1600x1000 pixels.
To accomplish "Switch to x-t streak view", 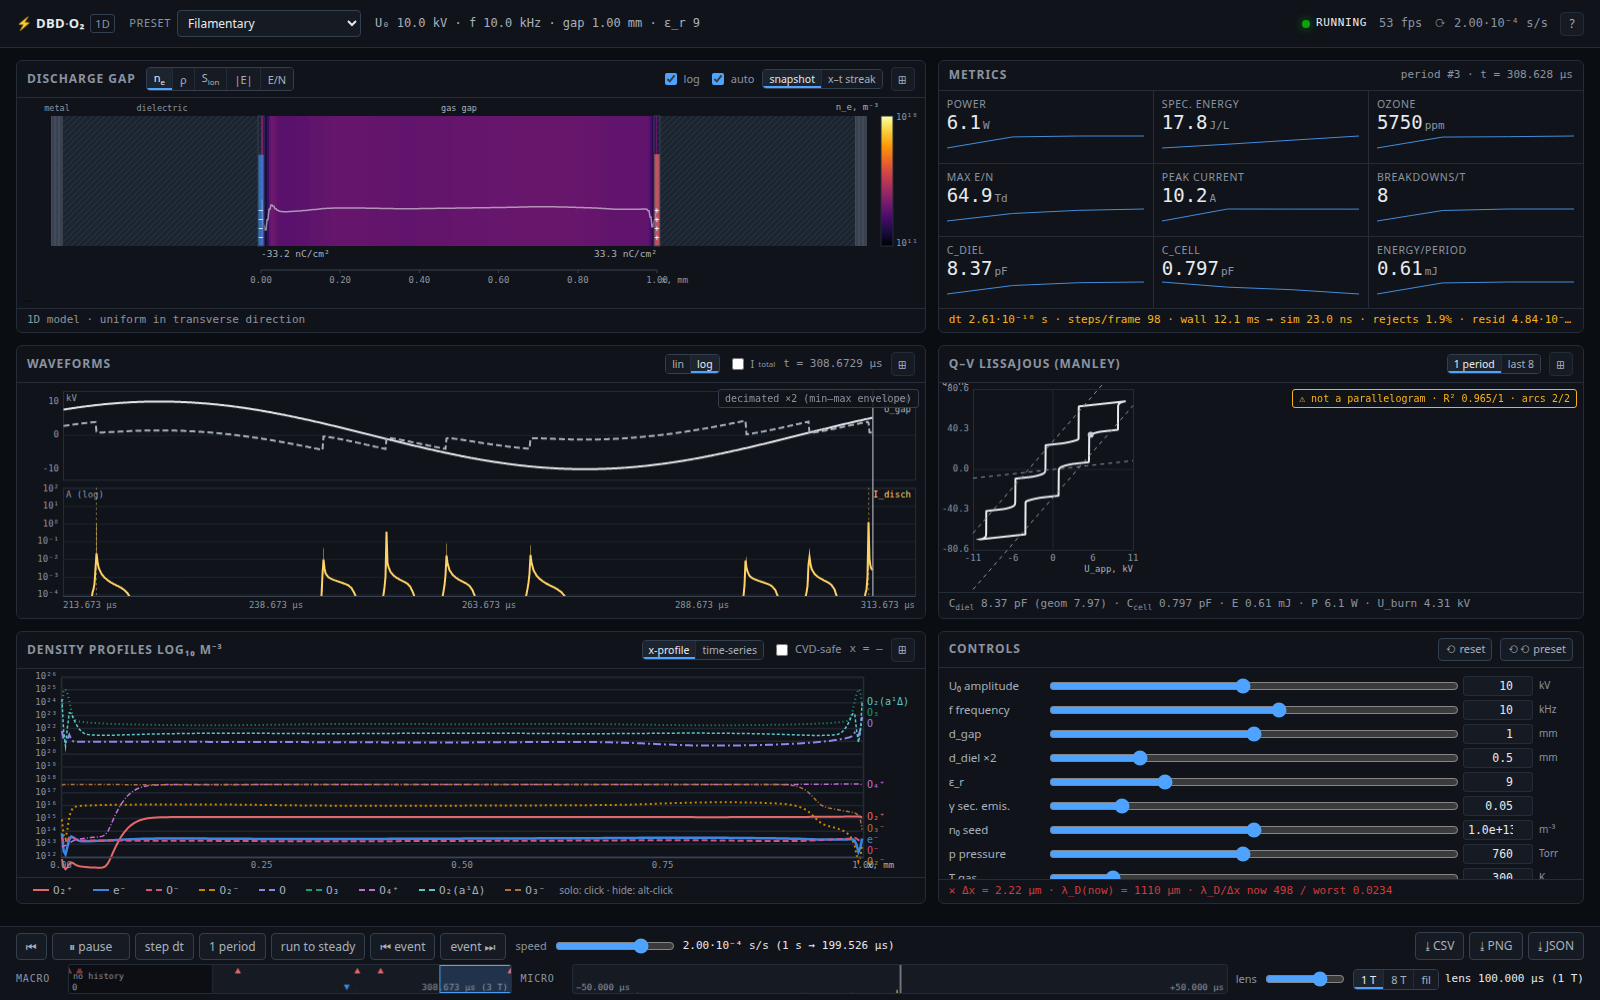I will tap(852, 80).
